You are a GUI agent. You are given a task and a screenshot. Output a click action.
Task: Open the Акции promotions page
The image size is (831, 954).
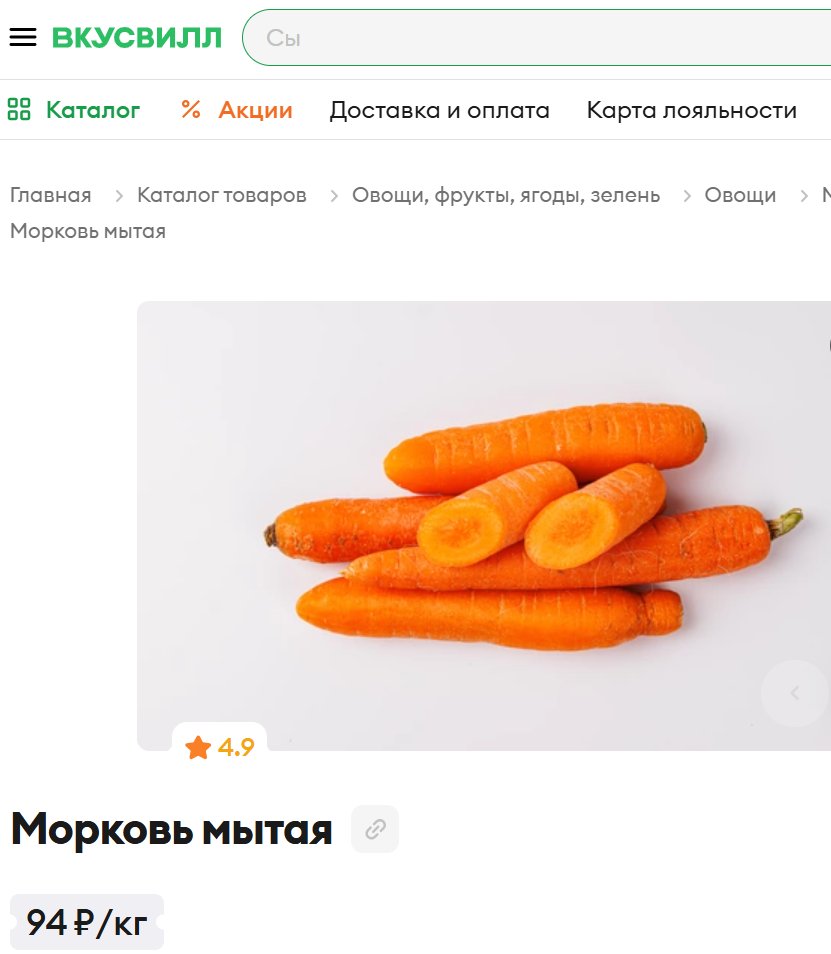coord(256,110)
